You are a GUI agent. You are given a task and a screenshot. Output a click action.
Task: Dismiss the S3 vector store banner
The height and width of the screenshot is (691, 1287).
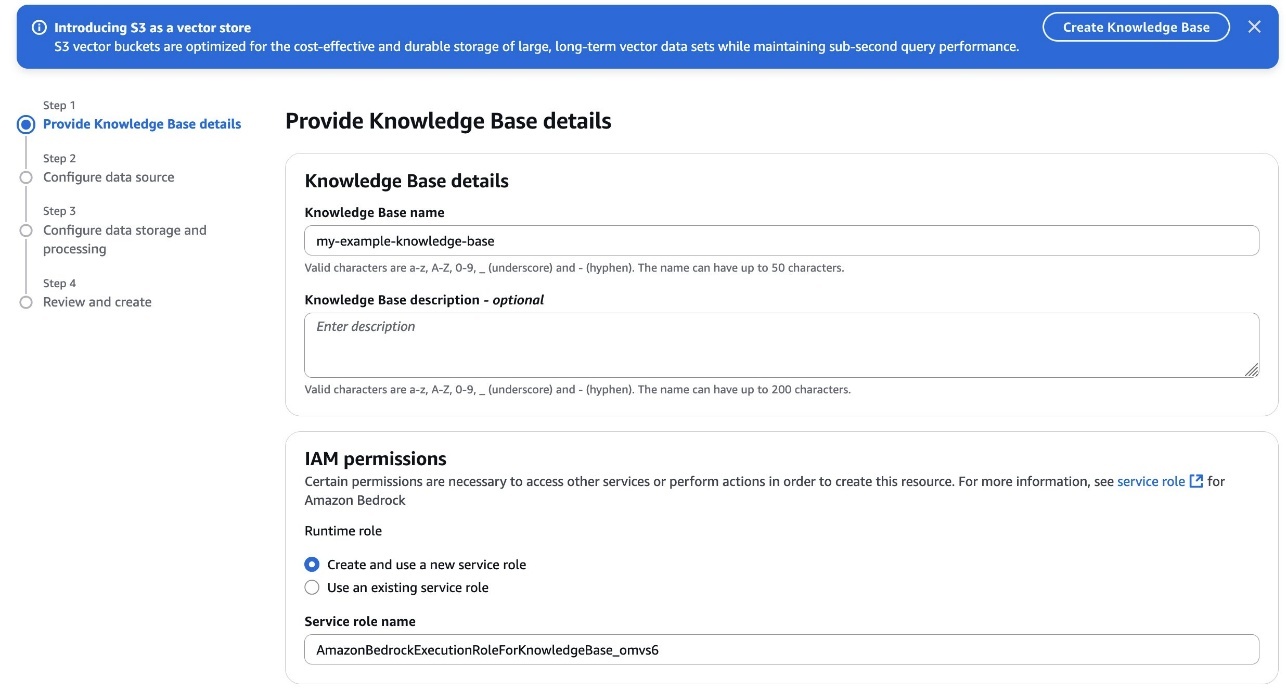(x=1254, y=27)
